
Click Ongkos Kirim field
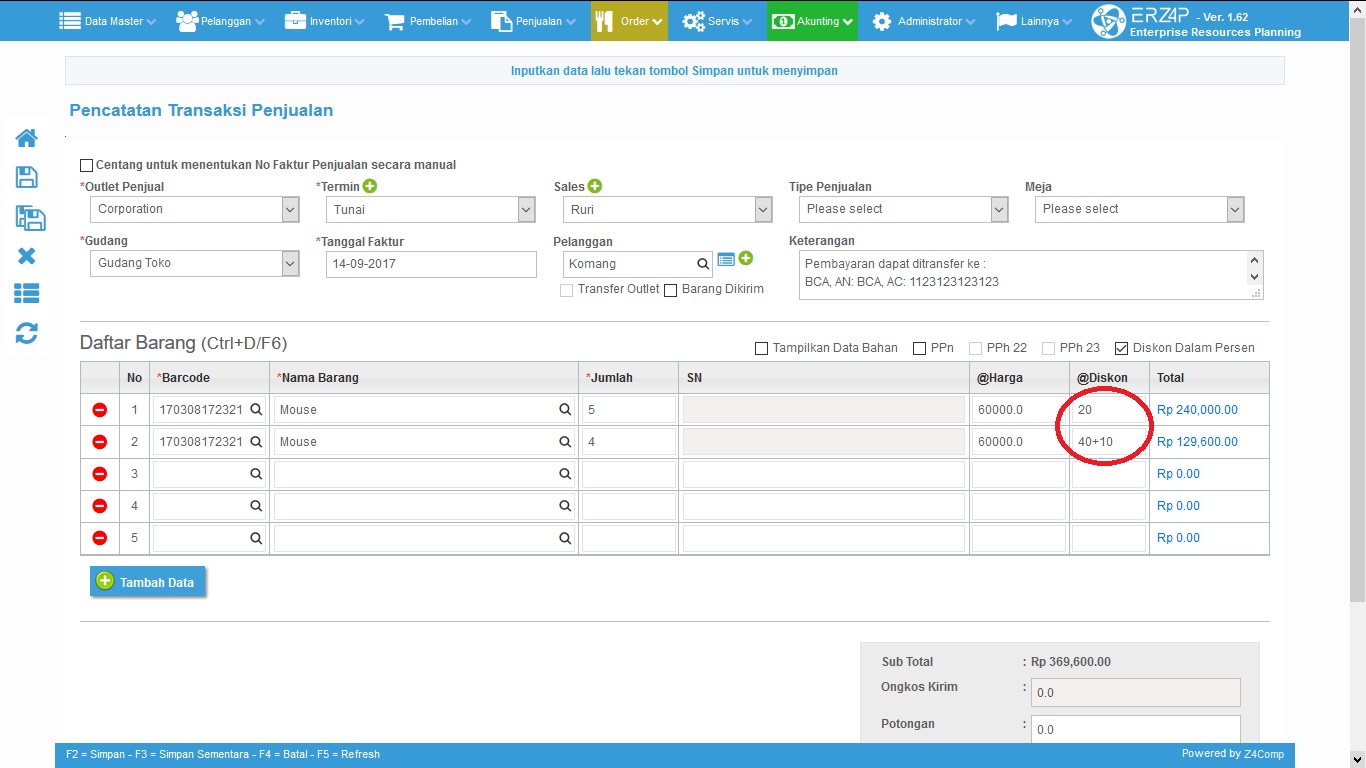pos(1135,692)
